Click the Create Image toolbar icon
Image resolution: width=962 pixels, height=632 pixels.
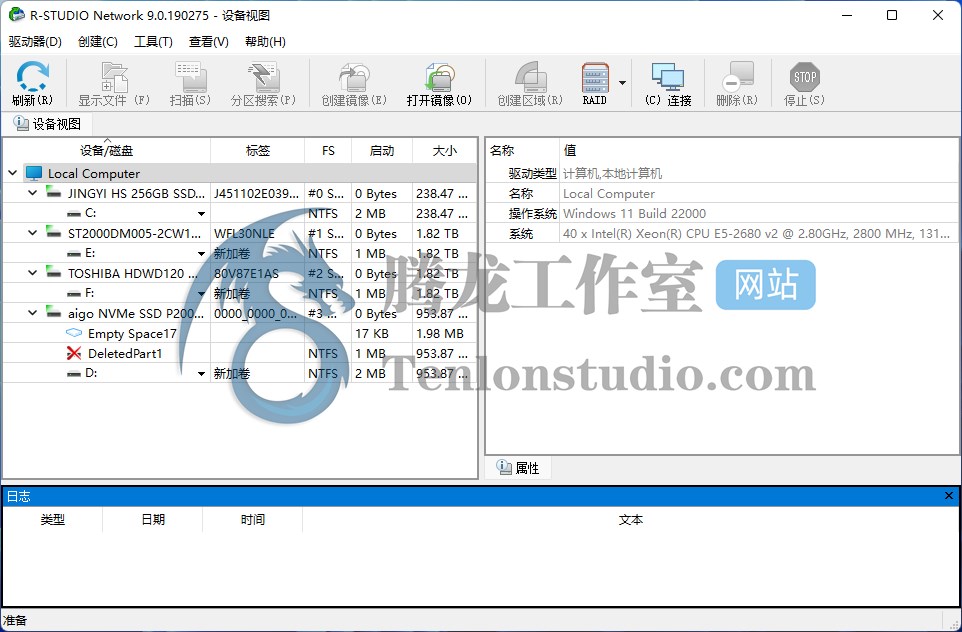pos(354,83)
